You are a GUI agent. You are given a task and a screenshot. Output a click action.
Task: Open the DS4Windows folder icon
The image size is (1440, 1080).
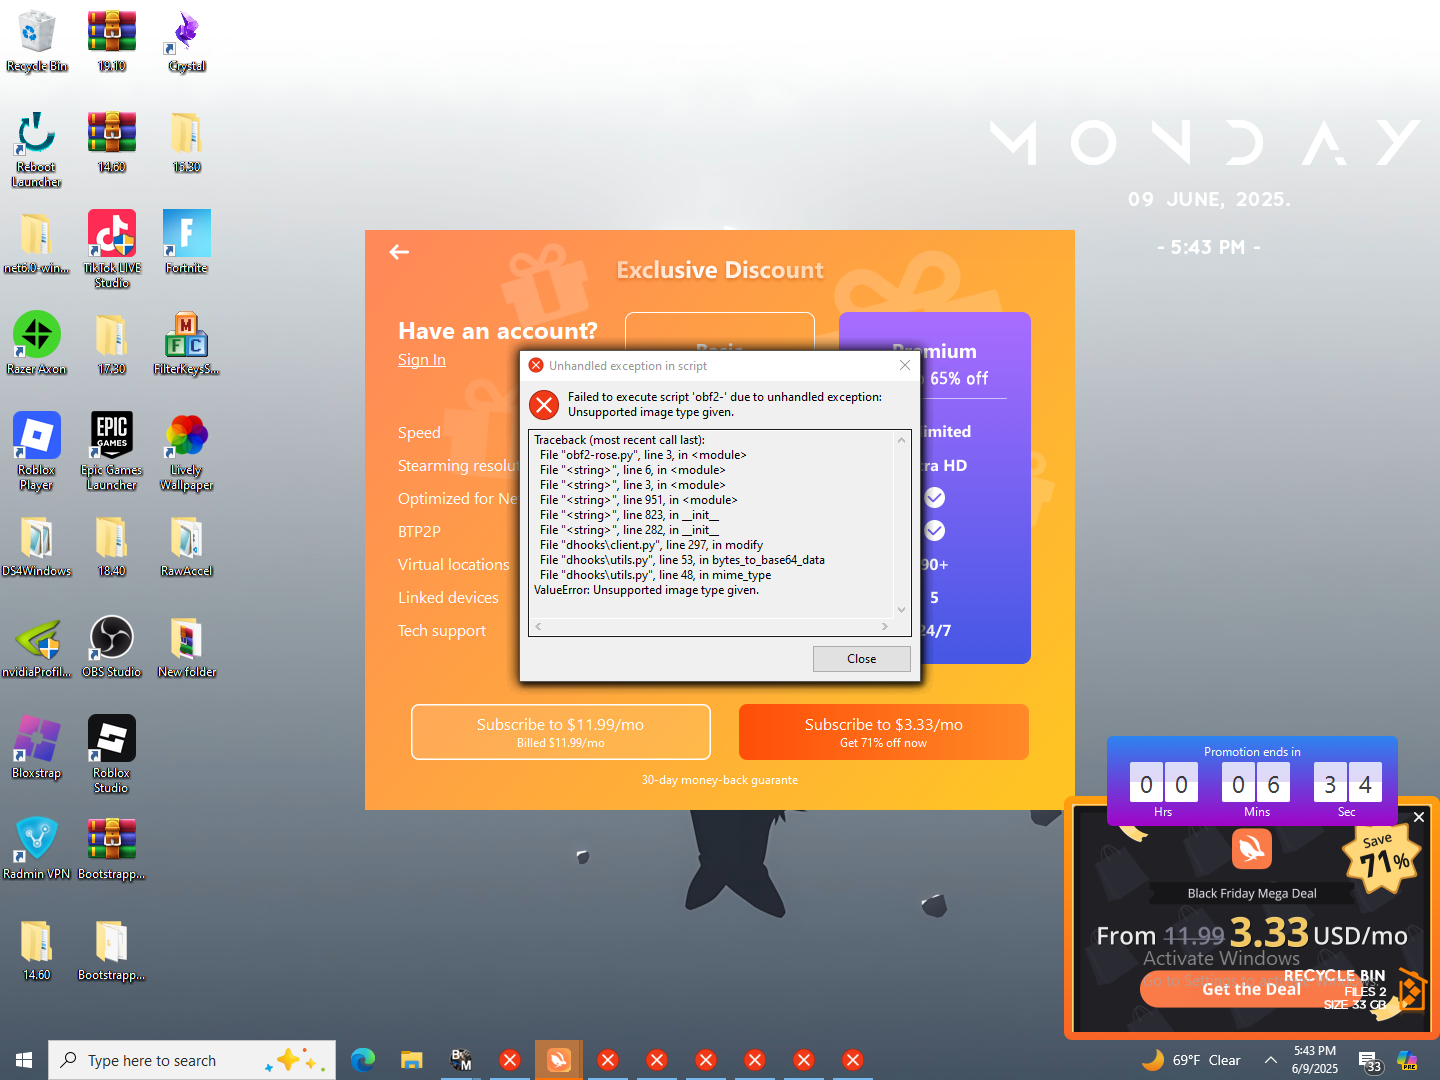[x=37, y=547]
